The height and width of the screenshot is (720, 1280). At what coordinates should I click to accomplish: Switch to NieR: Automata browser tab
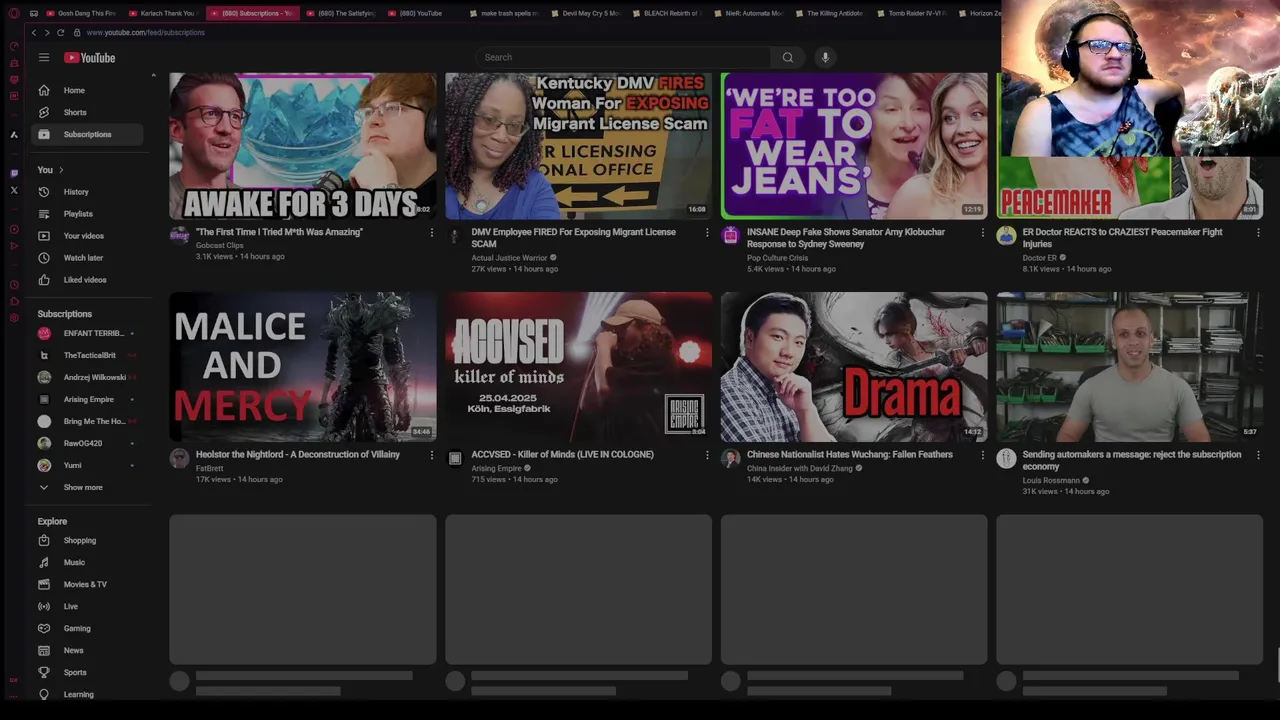click(748, 13)
